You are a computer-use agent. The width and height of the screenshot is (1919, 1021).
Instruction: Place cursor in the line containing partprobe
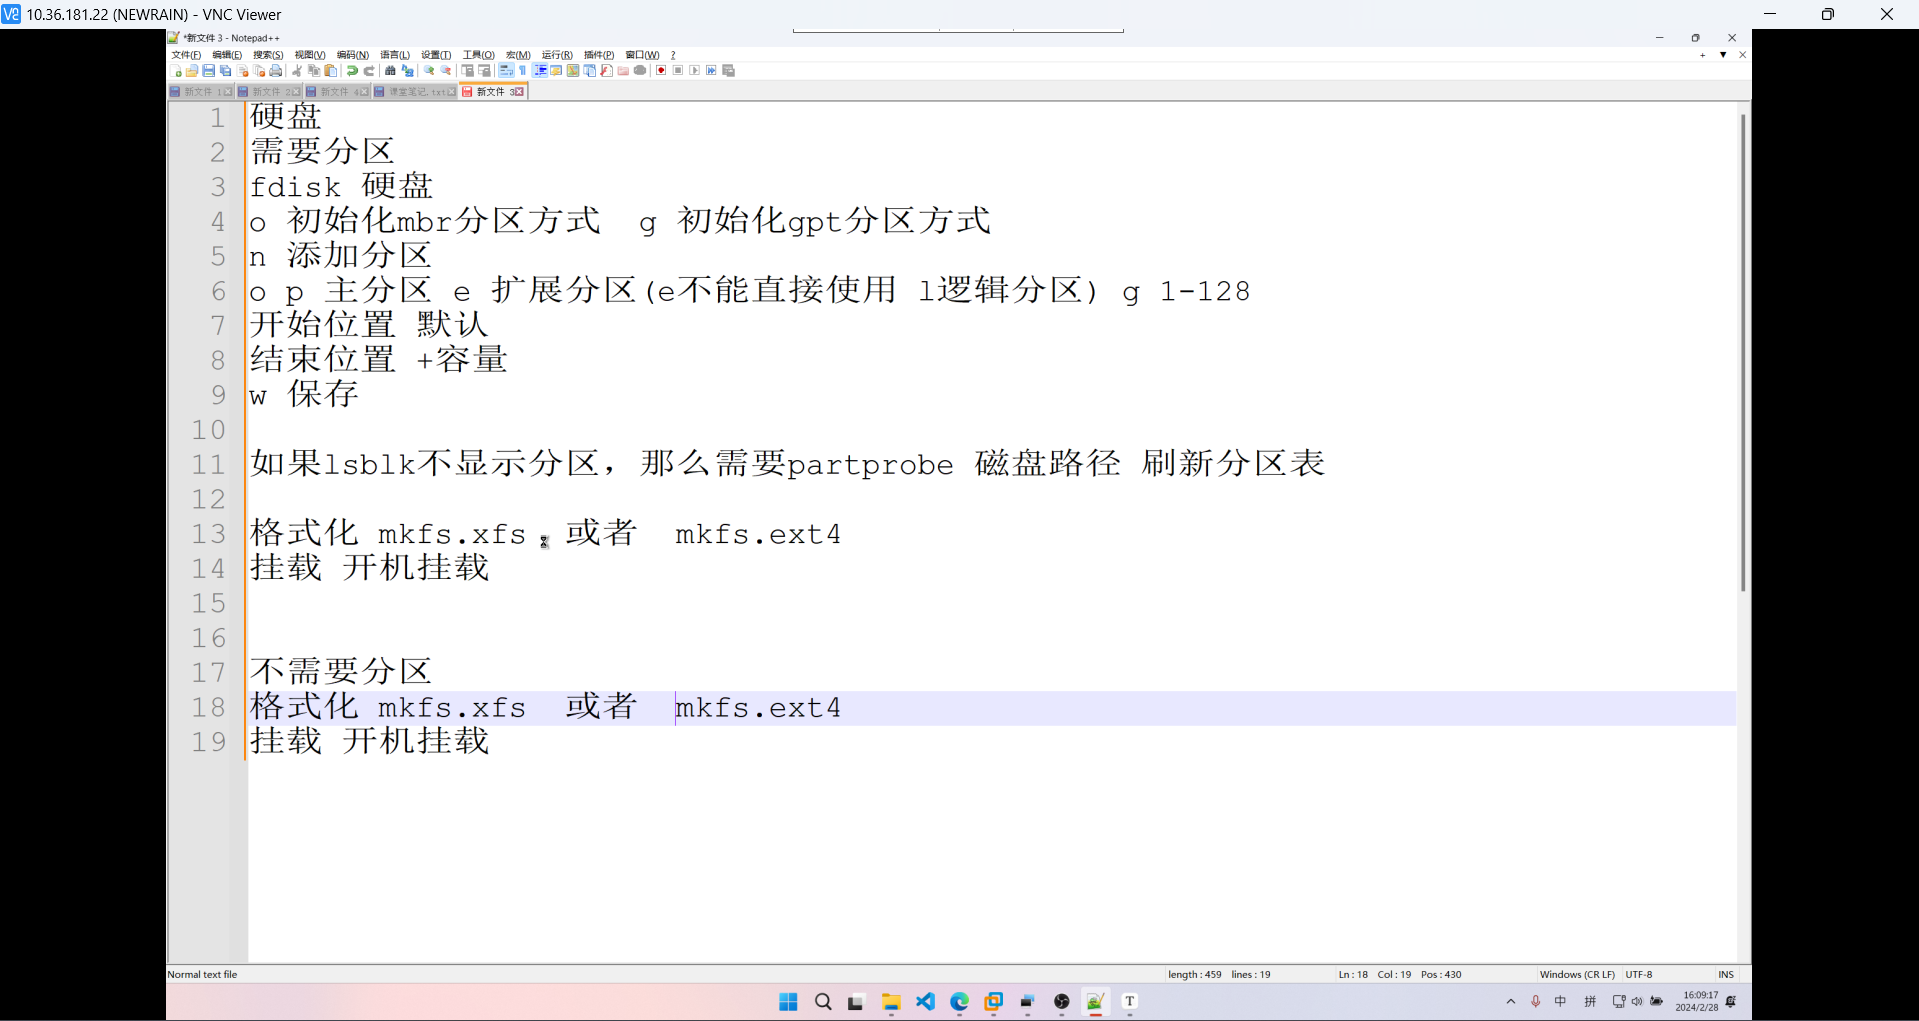(x=788, y=464)
